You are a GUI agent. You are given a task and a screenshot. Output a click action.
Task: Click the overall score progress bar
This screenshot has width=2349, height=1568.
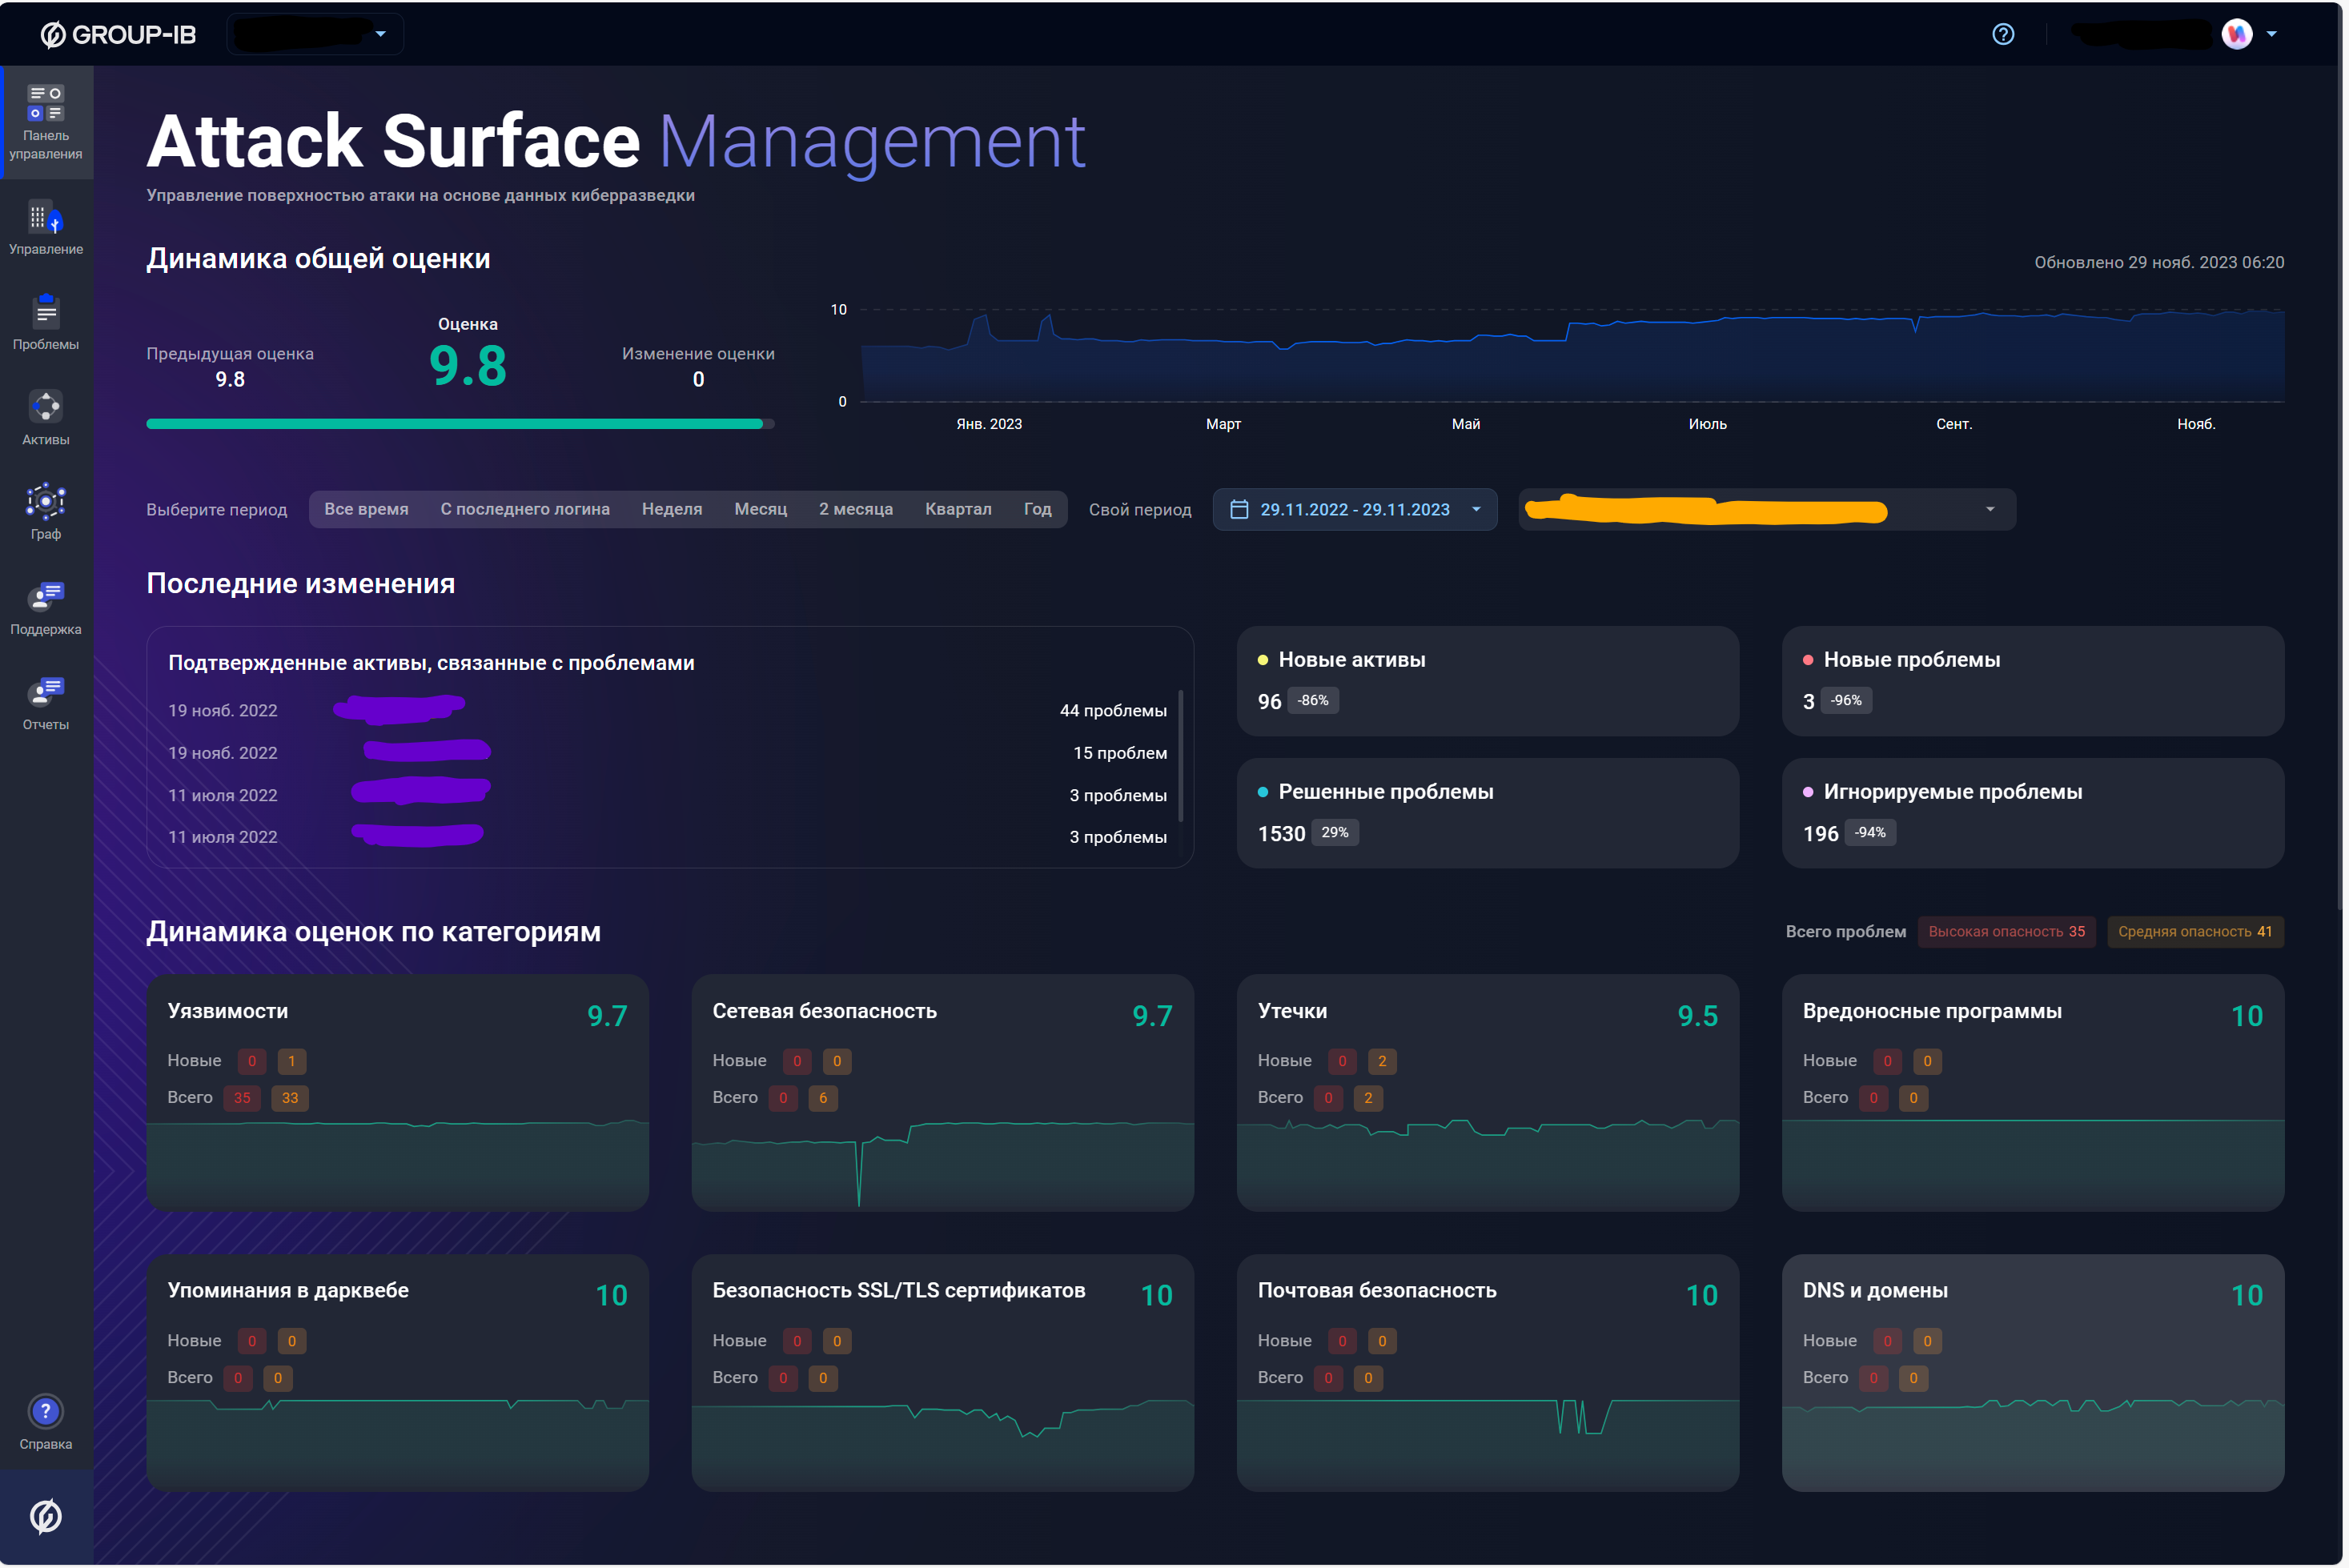460,424
